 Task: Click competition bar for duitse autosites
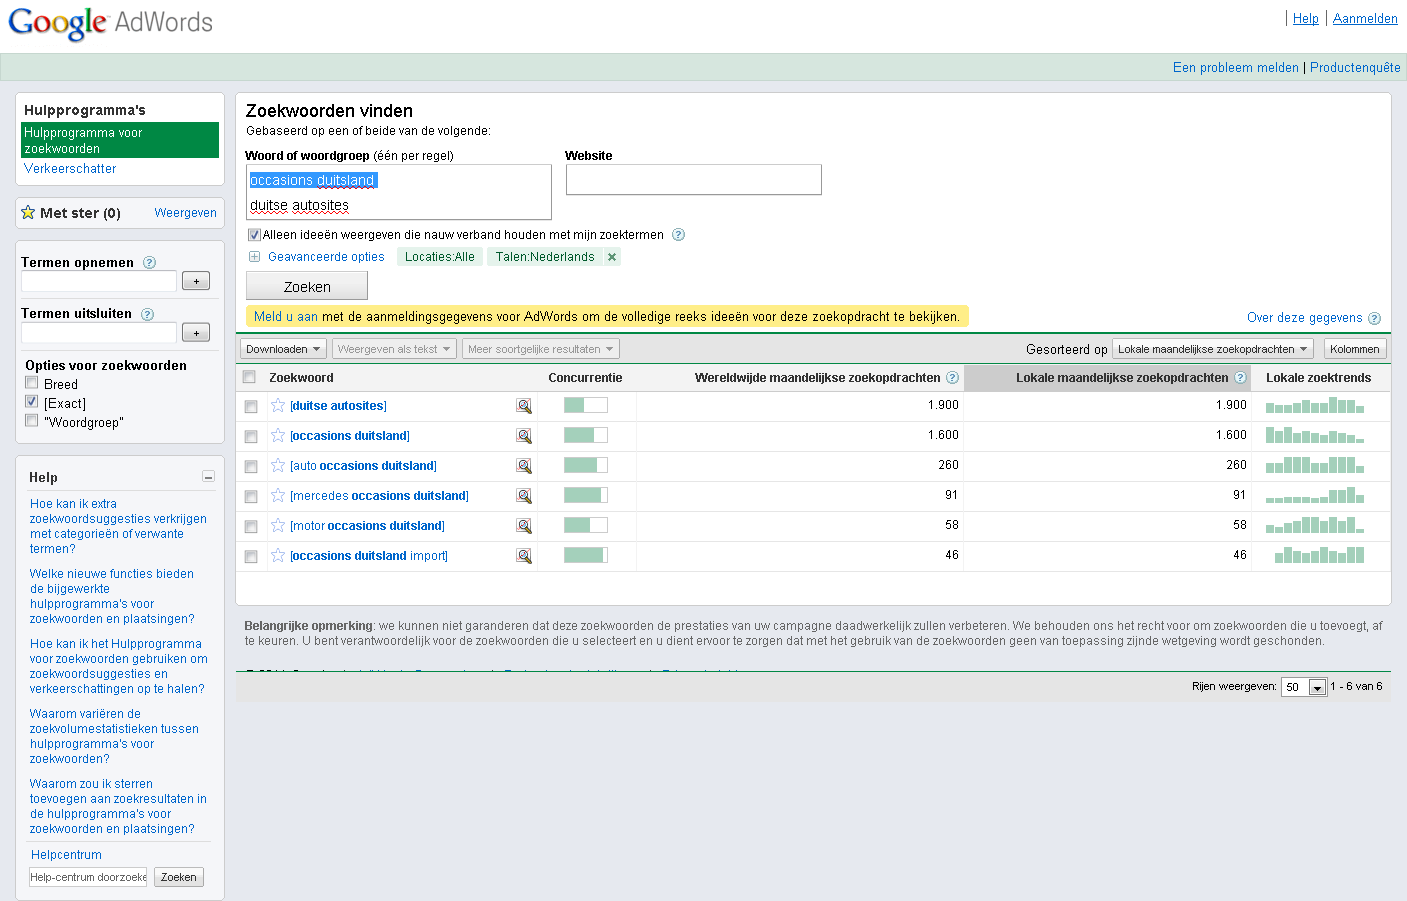click(585, 405)
